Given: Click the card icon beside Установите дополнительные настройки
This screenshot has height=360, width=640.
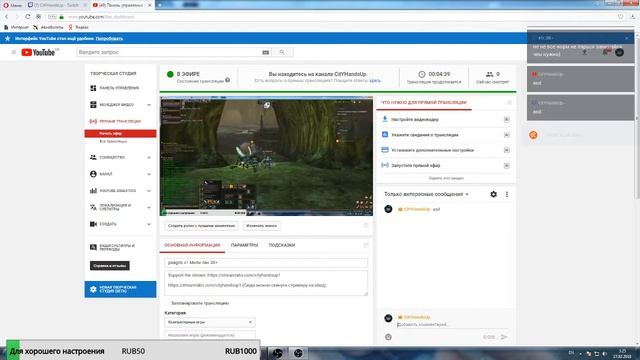Looking at the screenshot, I should [x=384, y=150].
